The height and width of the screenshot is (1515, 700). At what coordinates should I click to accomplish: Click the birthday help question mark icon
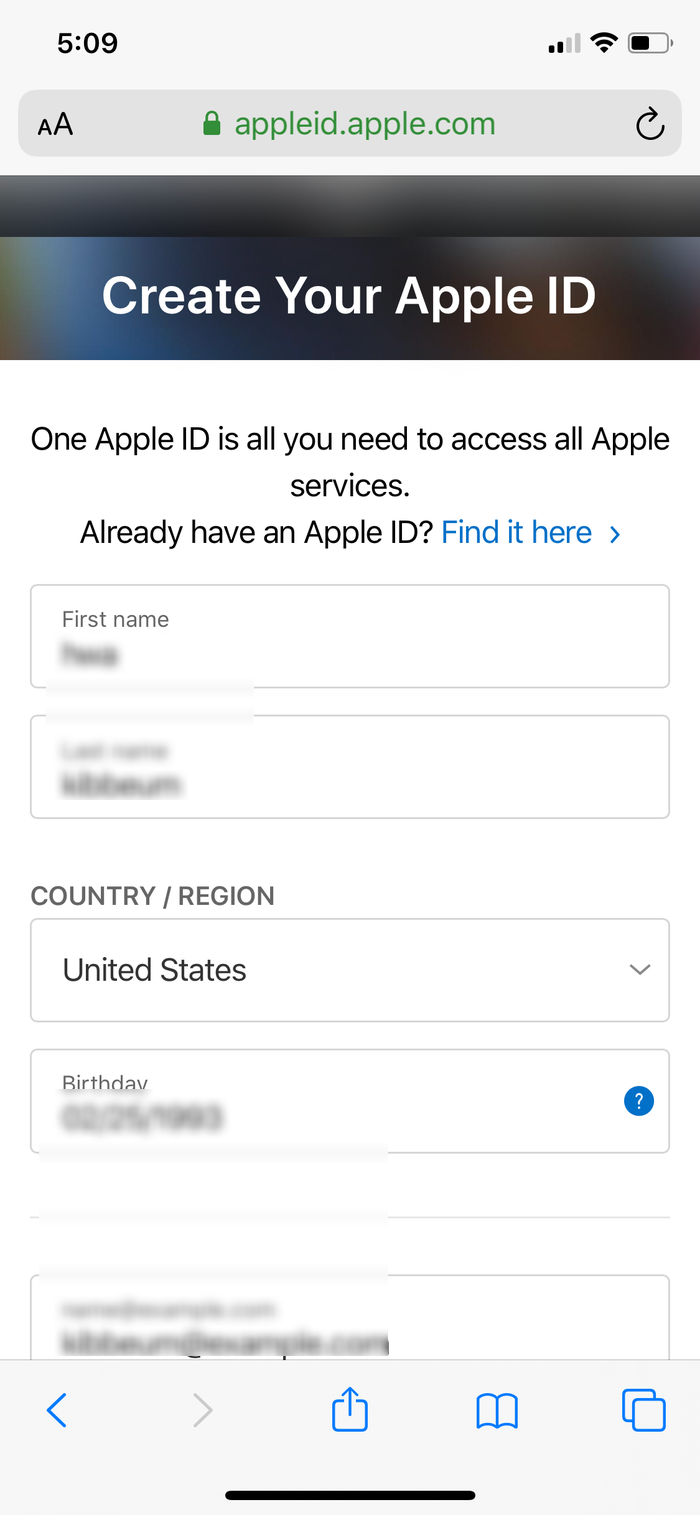(x=639, y=1101)
